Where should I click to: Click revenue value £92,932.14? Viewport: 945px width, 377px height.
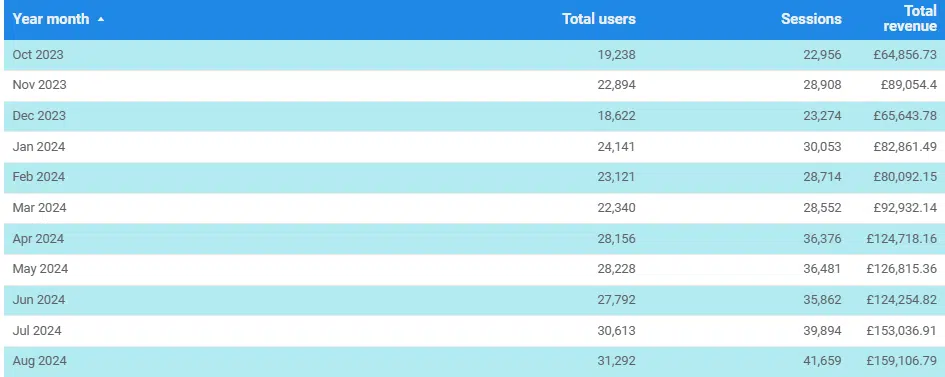click(x=905, y=208)
